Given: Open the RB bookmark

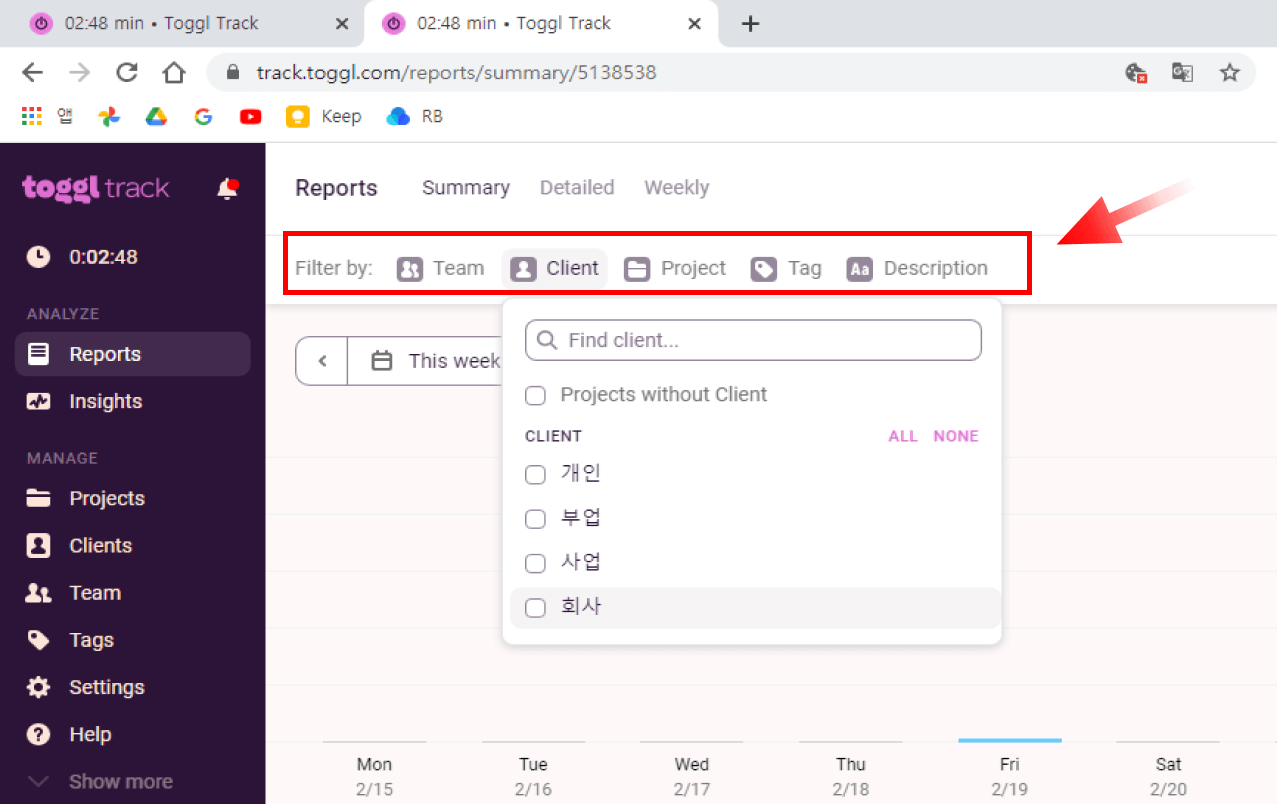Looking at the screenshot, I should (414, 116).
